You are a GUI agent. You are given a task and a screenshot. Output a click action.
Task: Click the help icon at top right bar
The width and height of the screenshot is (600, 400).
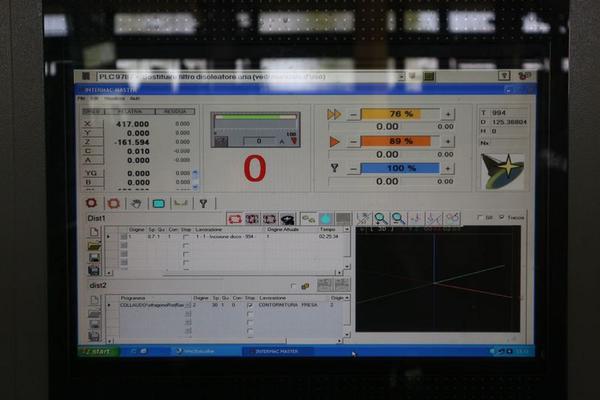pyautogui.click(x=504, y=76)
